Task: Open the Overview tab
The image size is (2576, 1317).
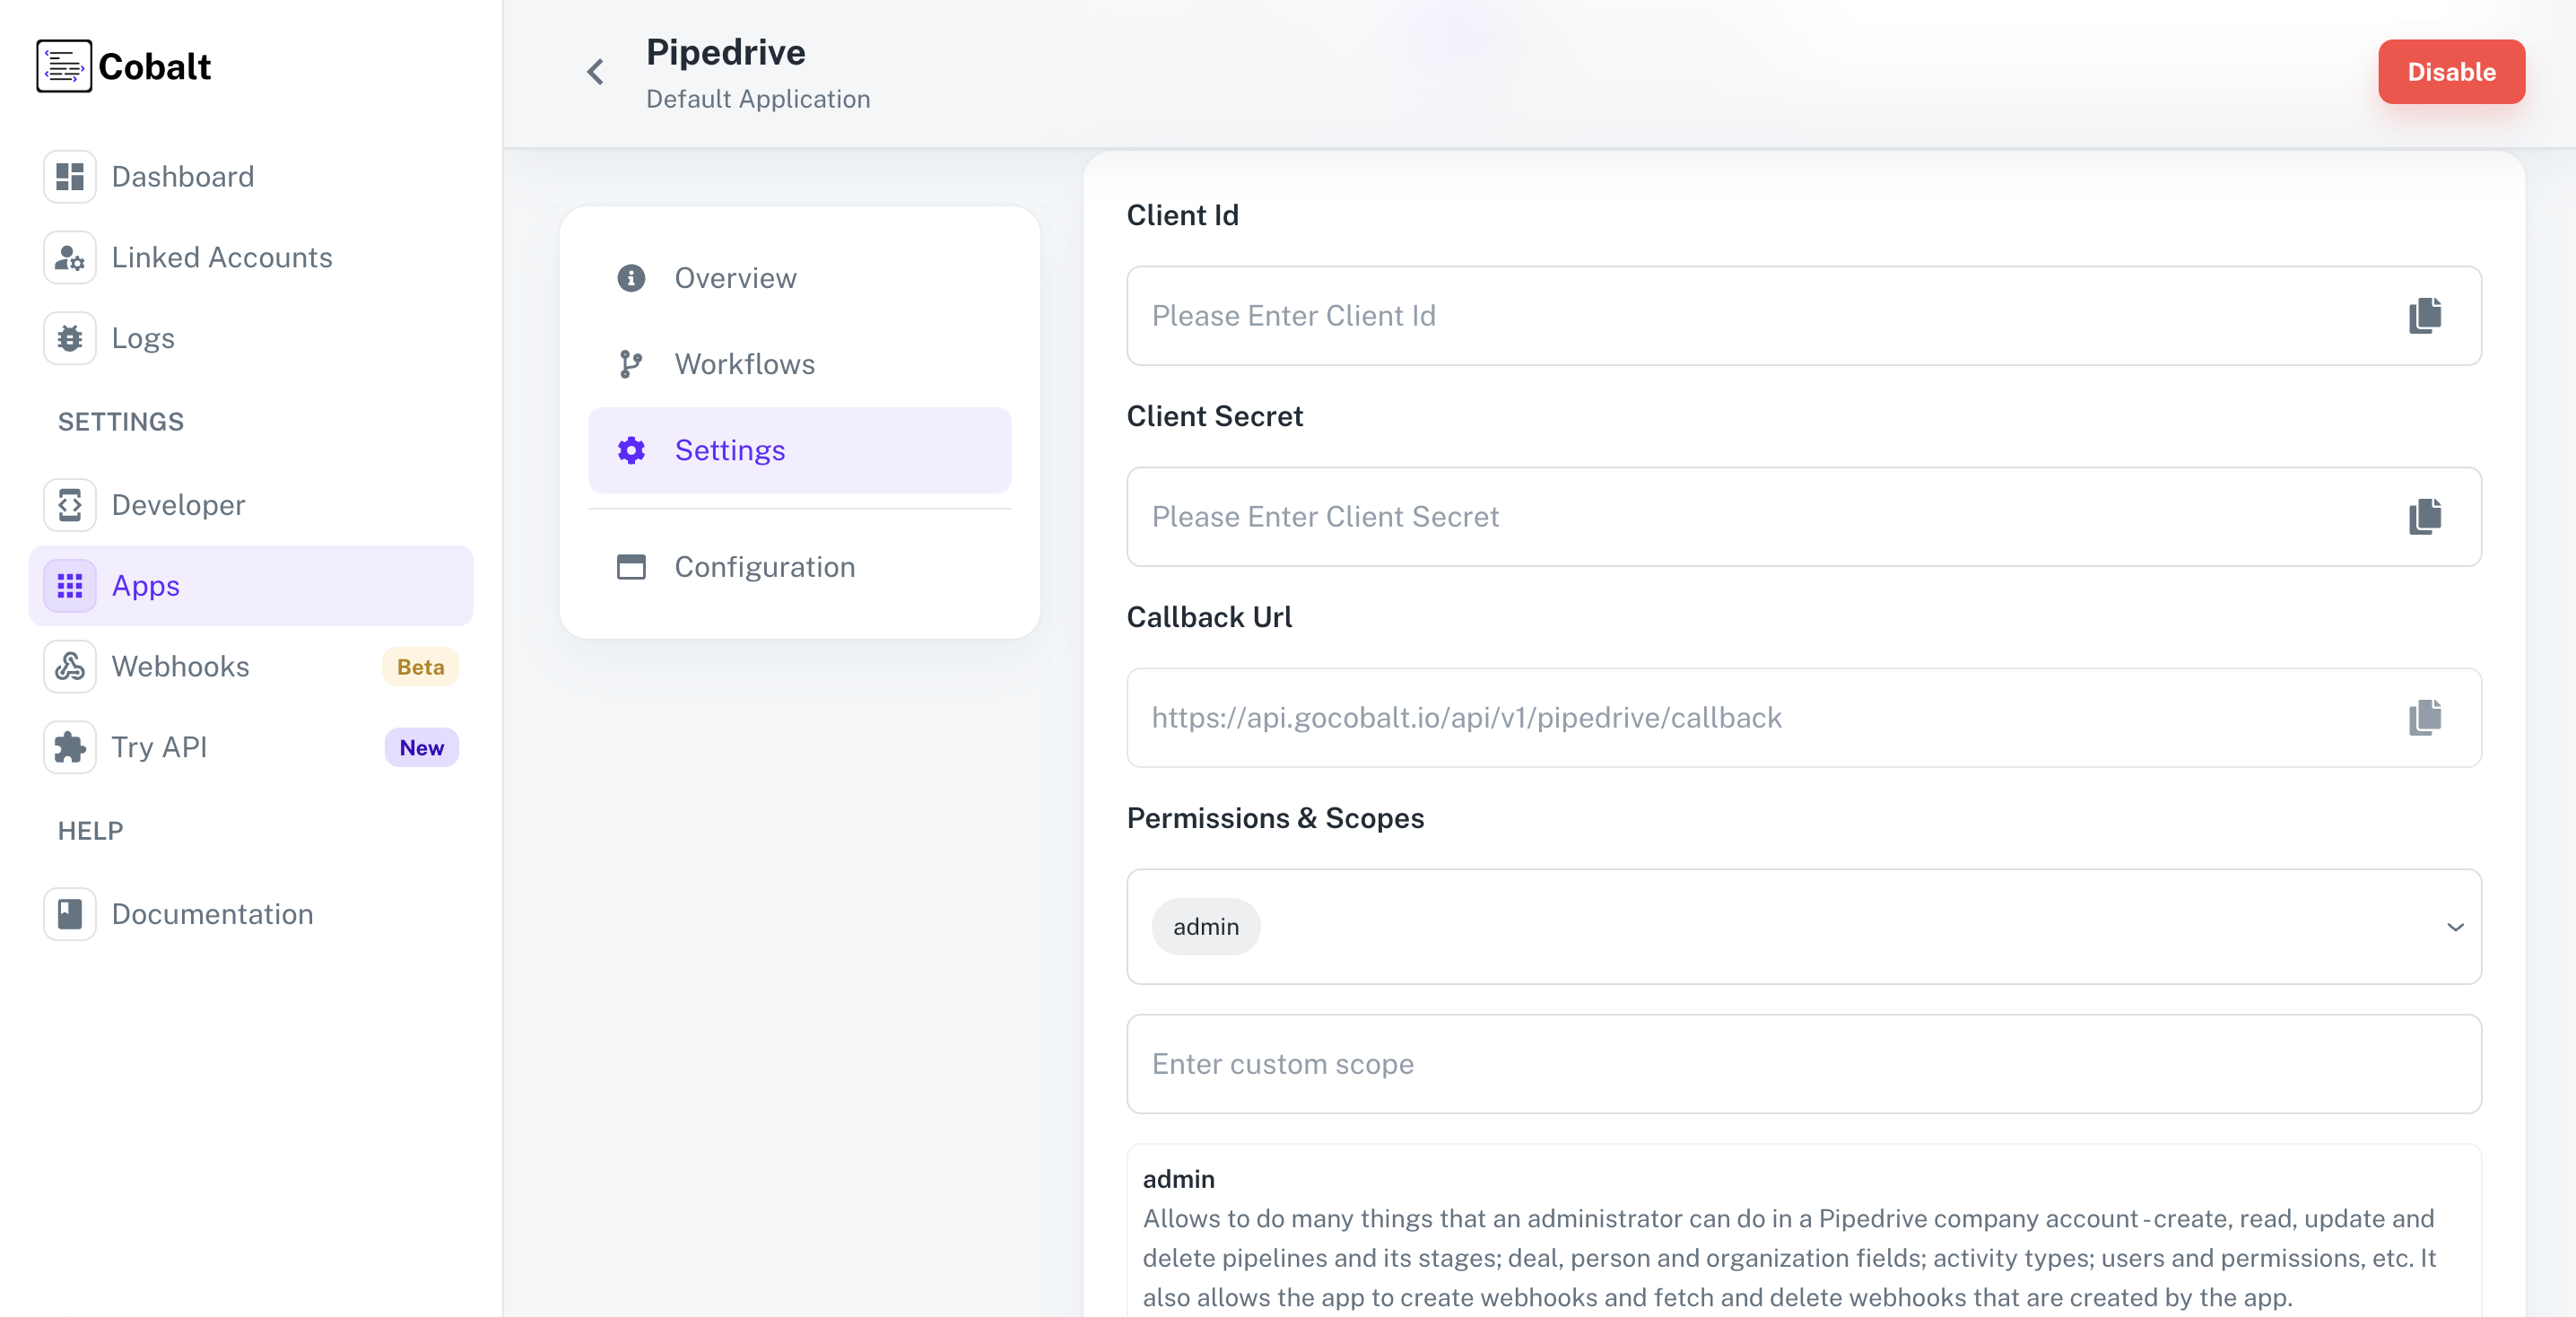Action: click(x=735, y=278)
